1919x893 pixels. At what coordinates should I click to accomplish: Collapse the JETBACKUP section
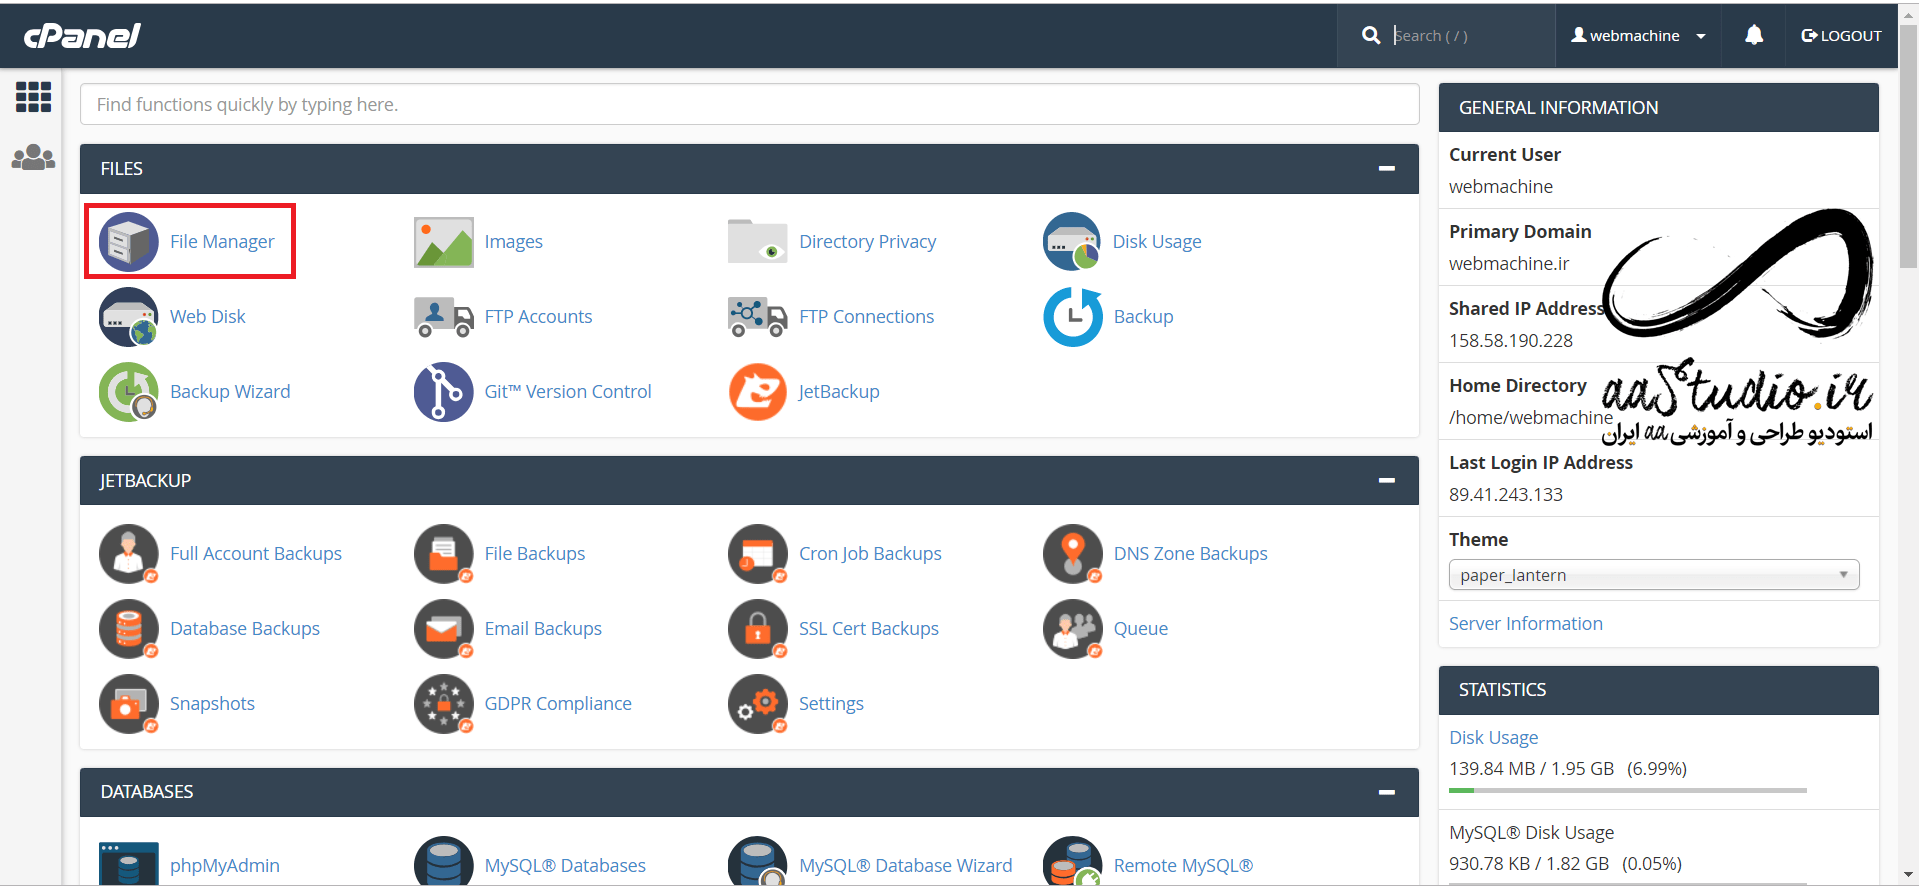(x=1387, y=481)
